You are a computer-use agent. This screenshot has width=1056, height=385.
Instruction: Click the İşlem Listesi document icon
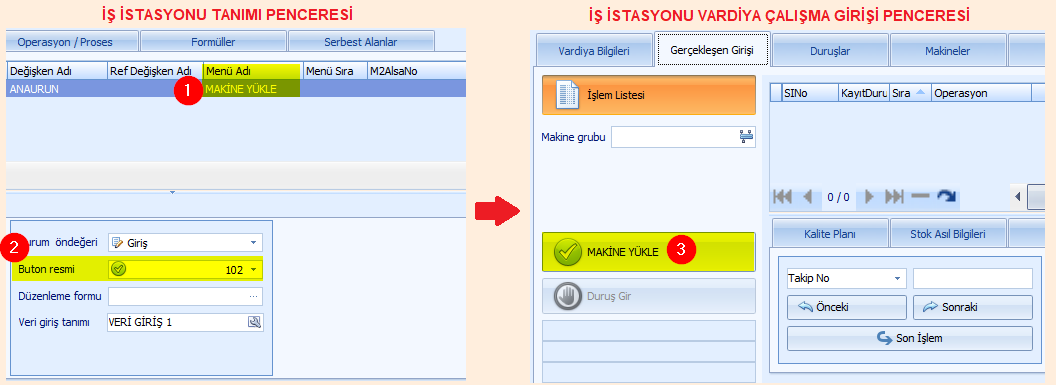click(x=567, y=95)
